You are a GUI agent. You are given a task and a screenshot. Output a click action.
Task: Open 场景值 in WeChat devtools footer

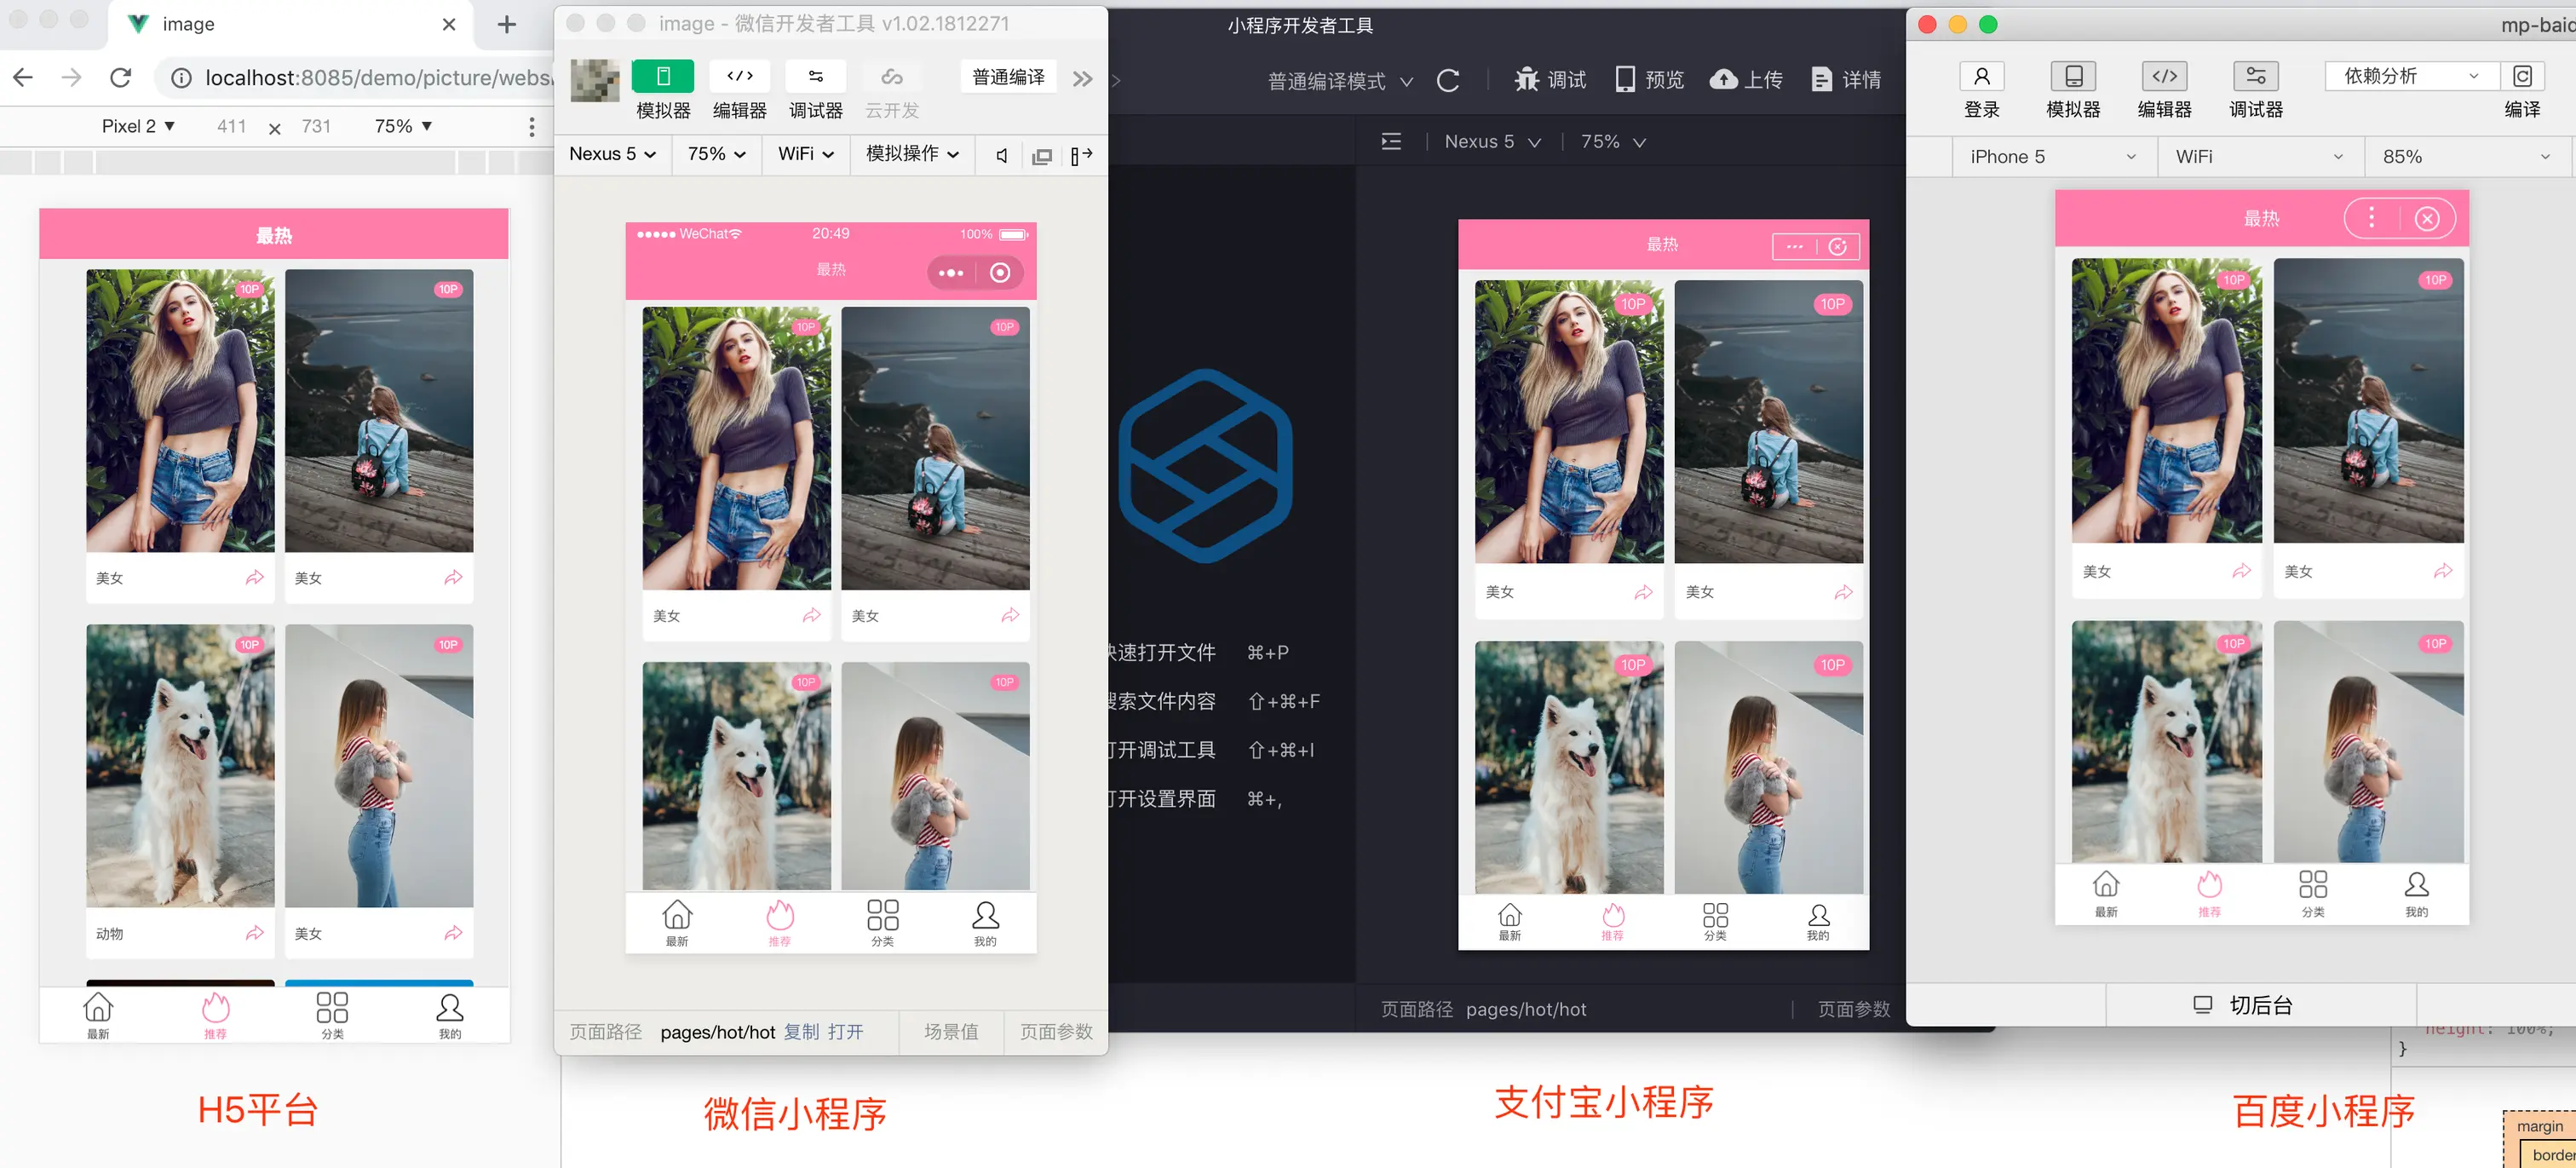[951, 1032]
